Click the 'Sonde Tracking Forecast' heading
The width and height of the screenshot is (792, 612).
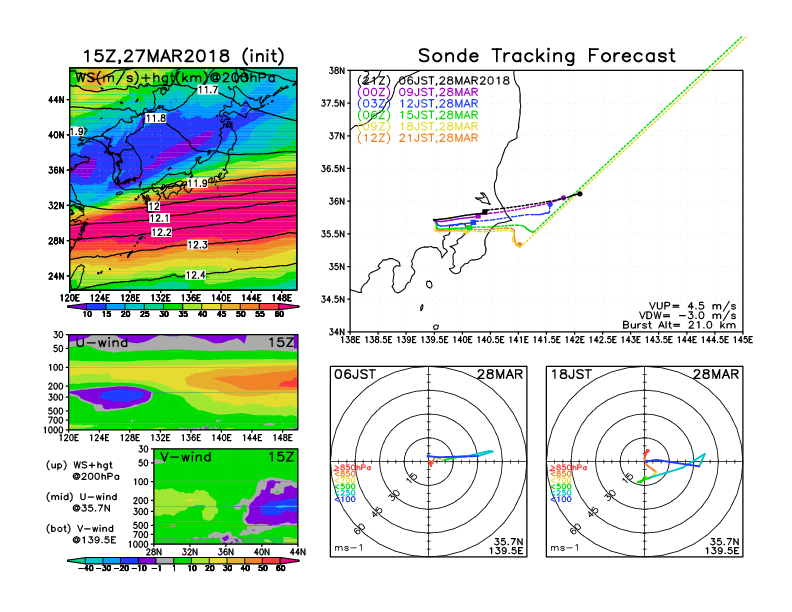tap(547, 56)
